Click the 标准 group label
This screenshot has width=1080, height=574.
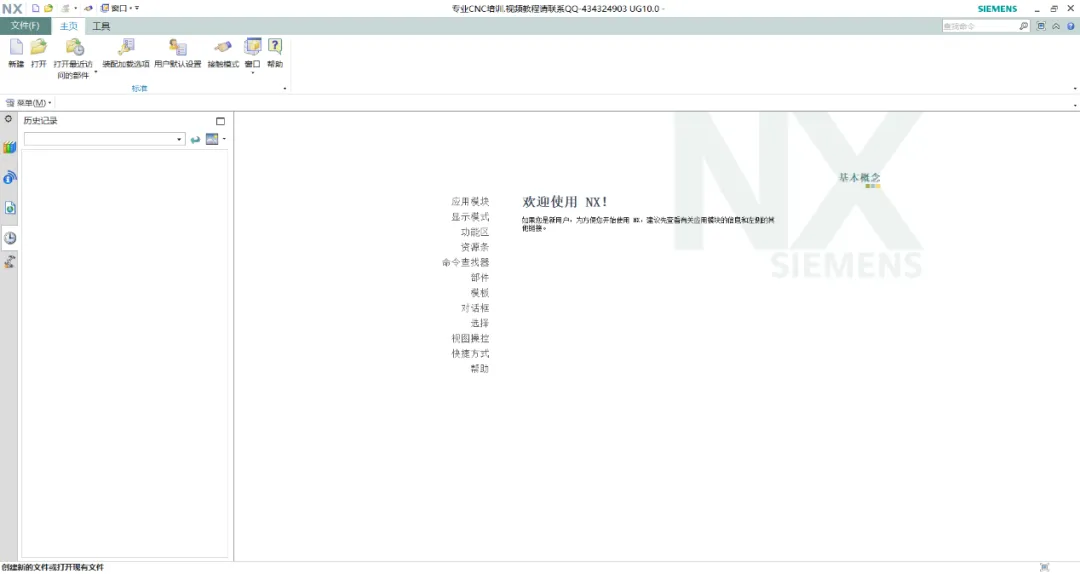point(140,88)
